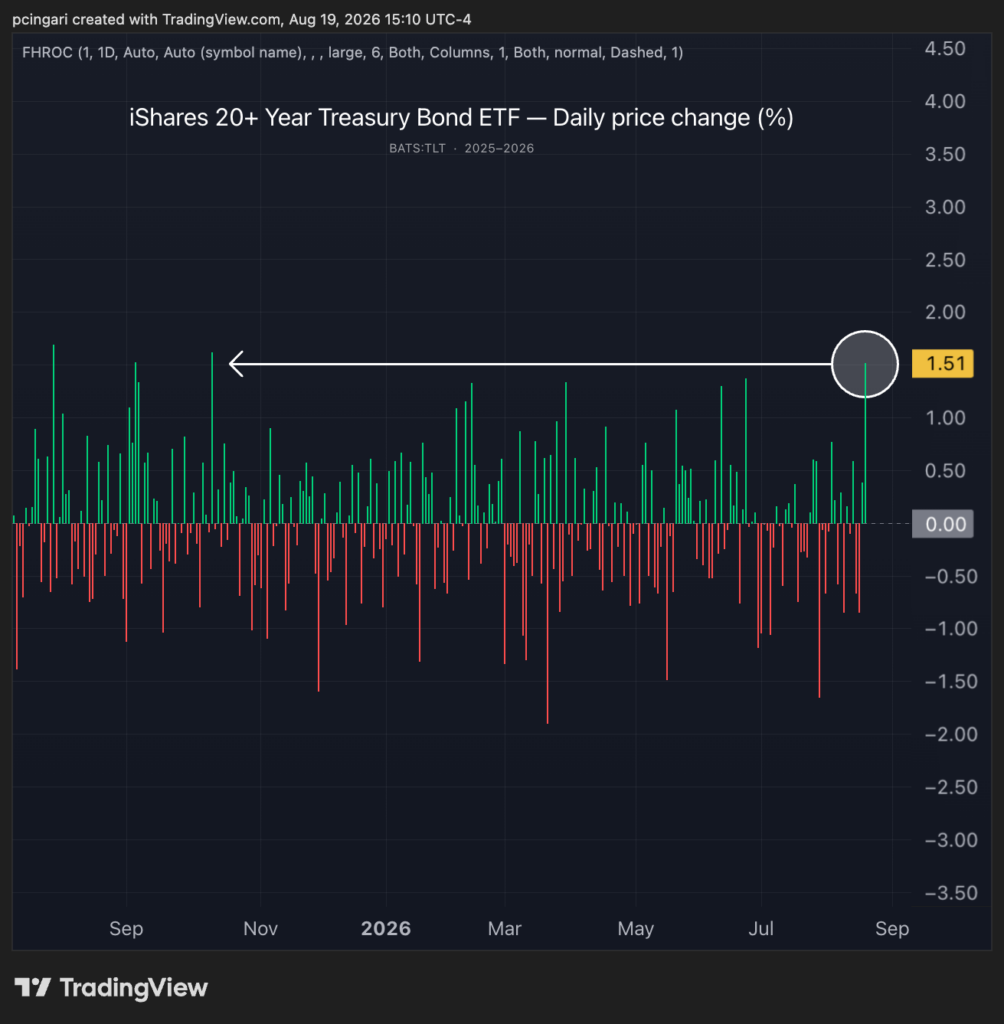Click the last Sep label on time axis
Screen dimensions: 1004x1024
point(892,929)
